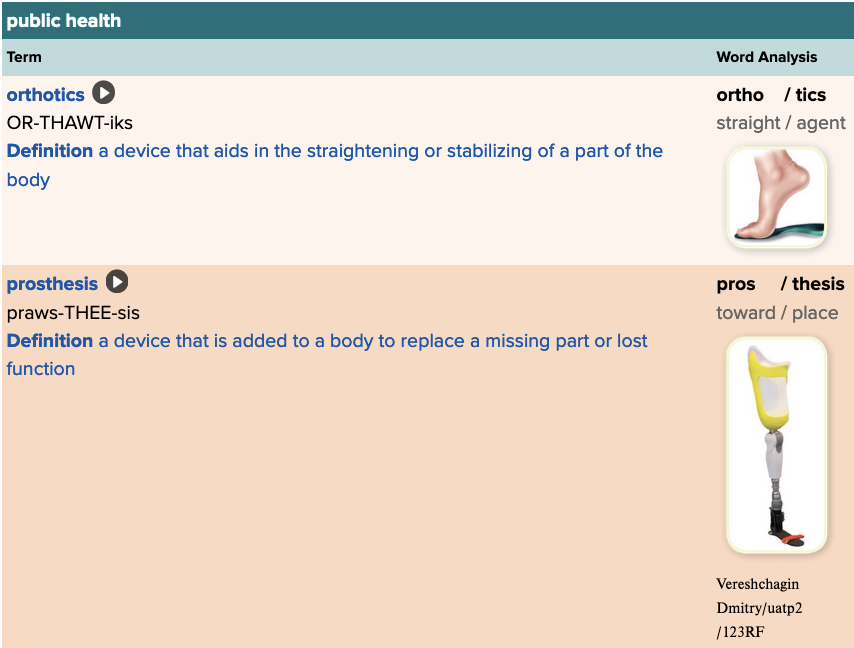This screenshot has width=854, height=648.
Task: Click the 'ortho' word part
Action: (x=740, y=95)
